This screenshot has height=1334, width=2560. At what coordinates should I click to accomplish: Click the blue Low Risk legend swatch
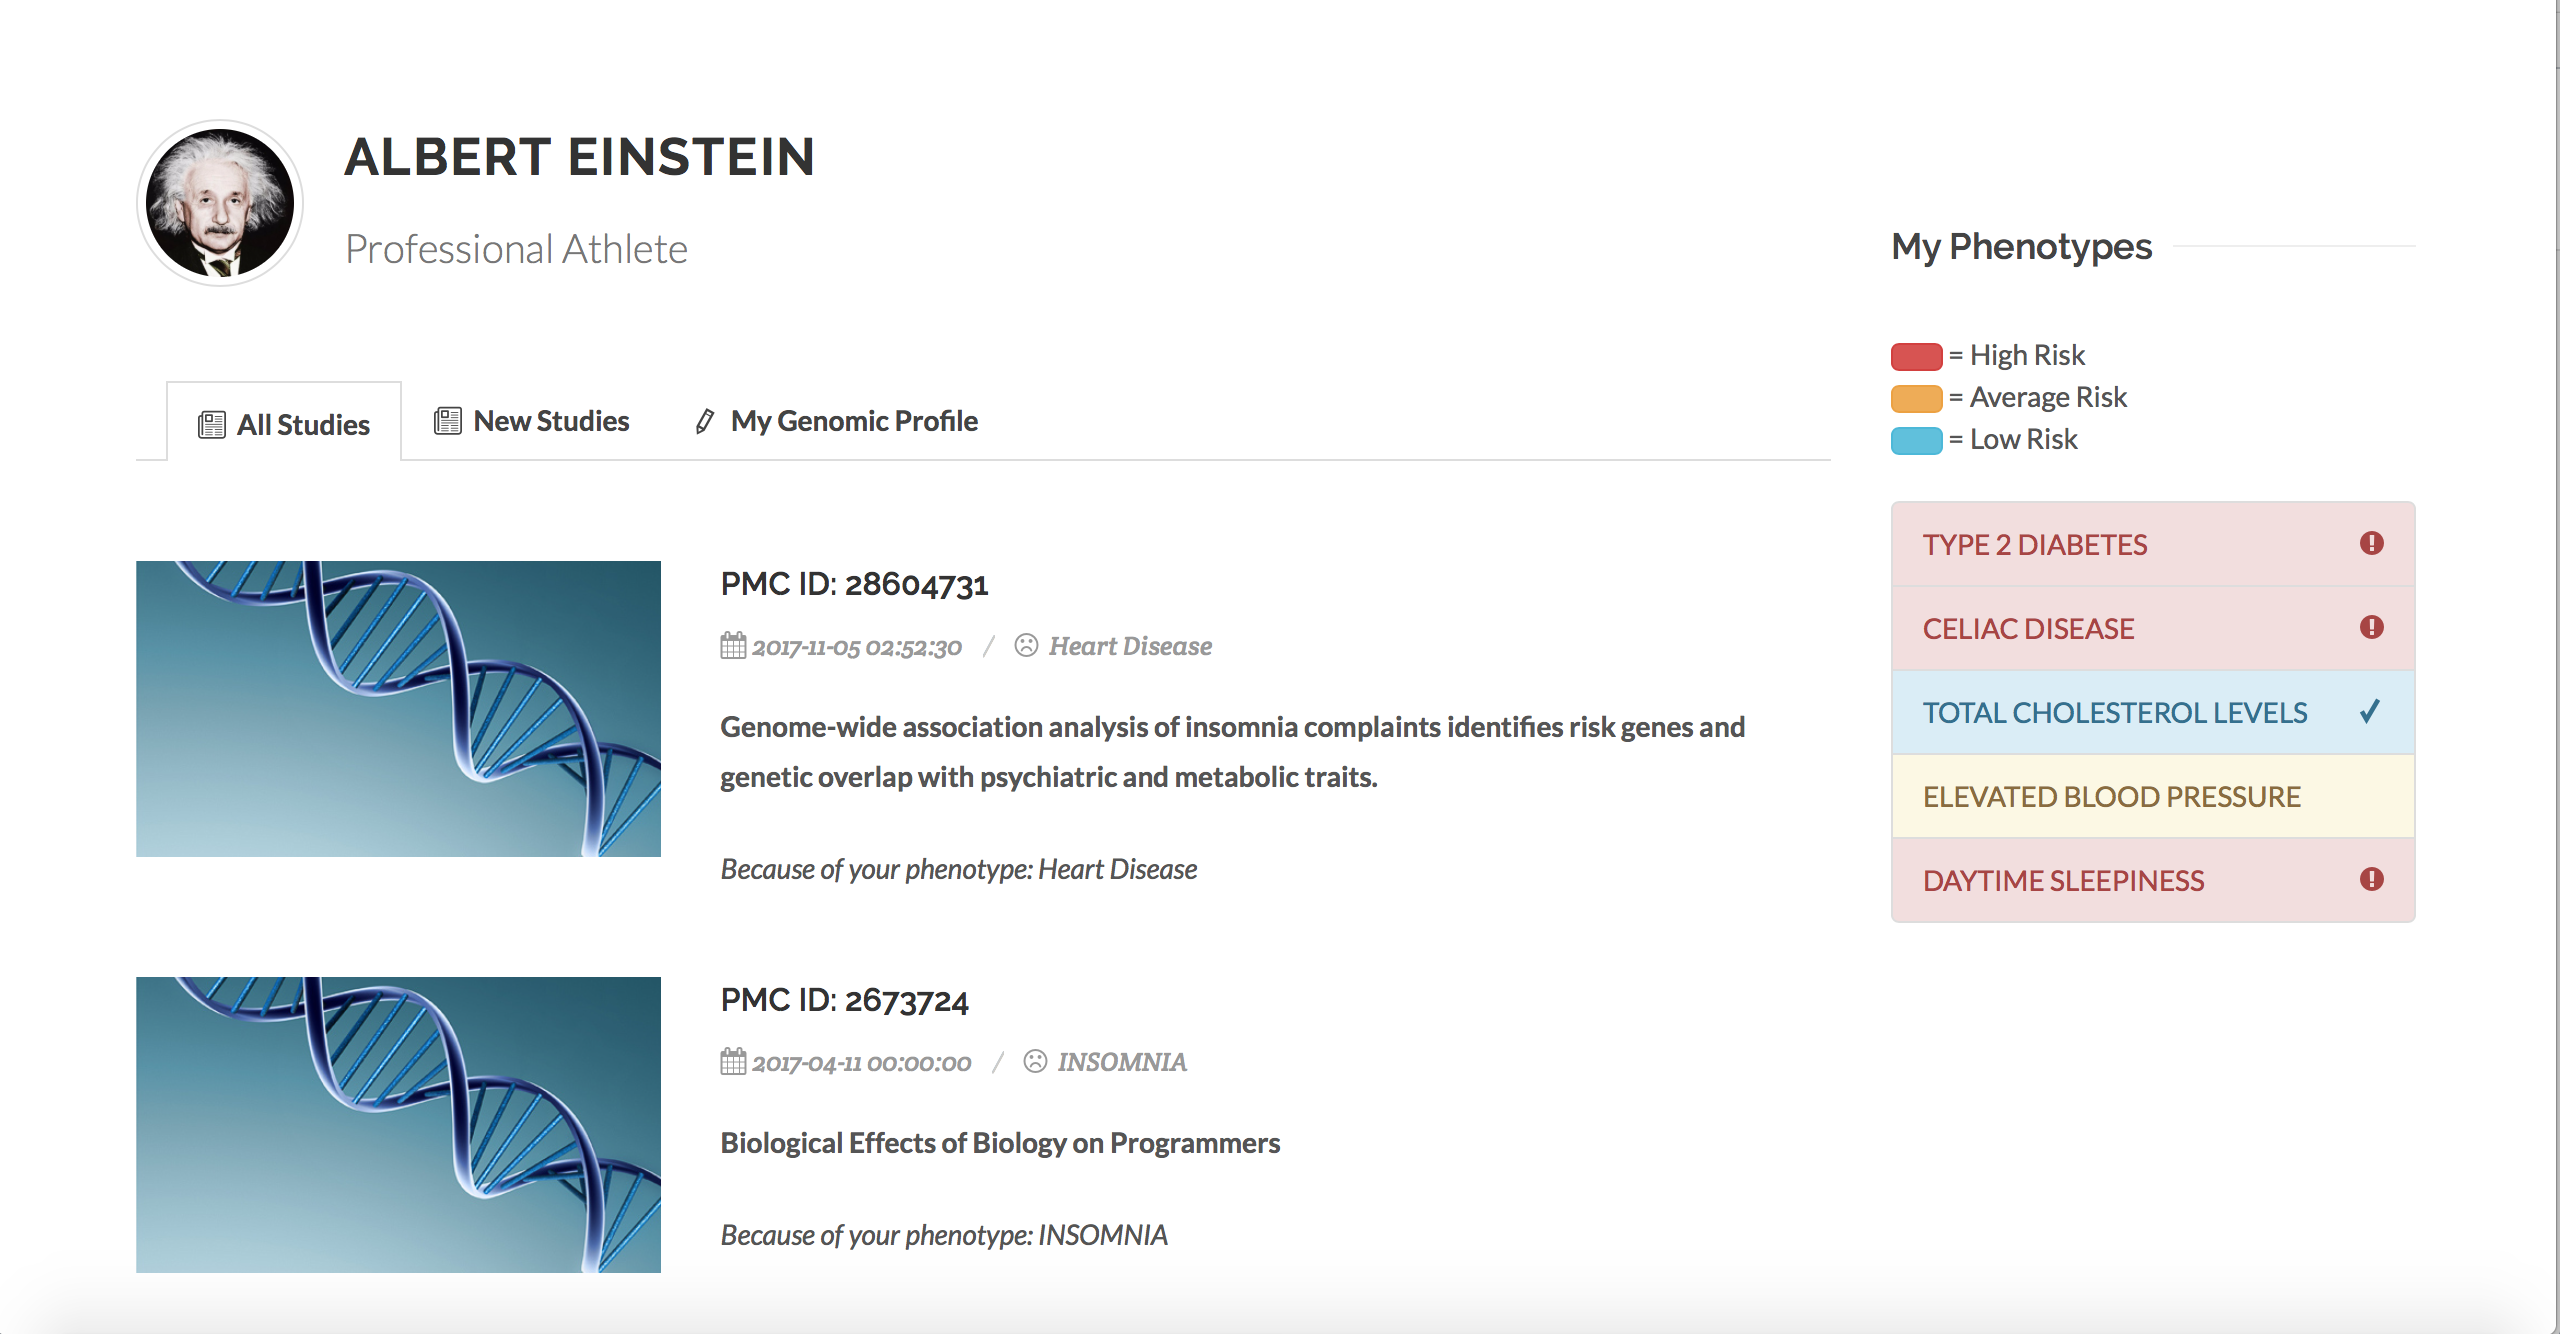[x=1916, y=440]
